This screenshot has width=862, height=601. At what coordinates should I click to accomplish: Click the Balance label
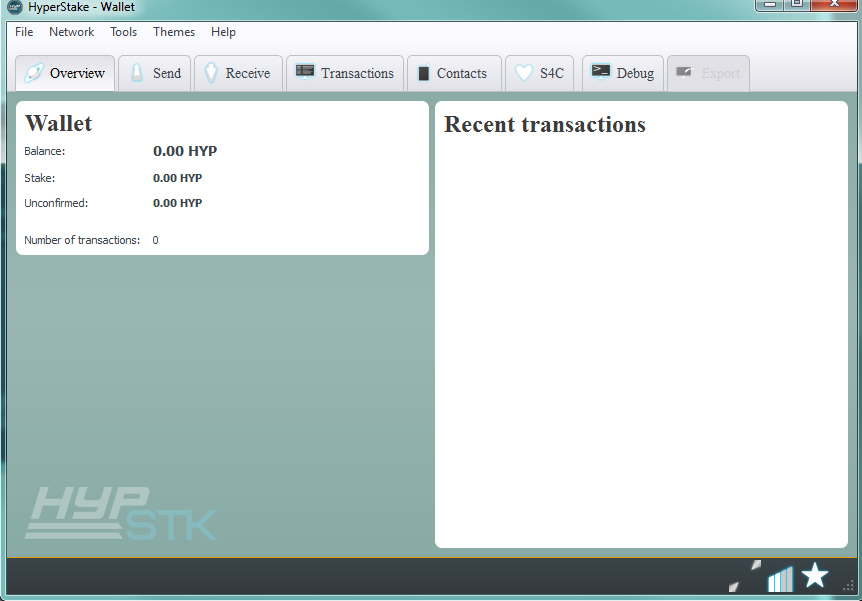[x=45, y=151]
